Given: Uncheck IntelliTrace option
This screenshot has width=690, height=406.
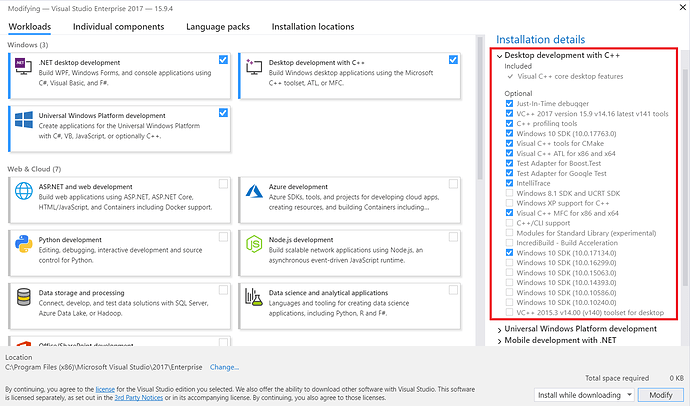Looking at the screenshot, I should tap(509, 183).
